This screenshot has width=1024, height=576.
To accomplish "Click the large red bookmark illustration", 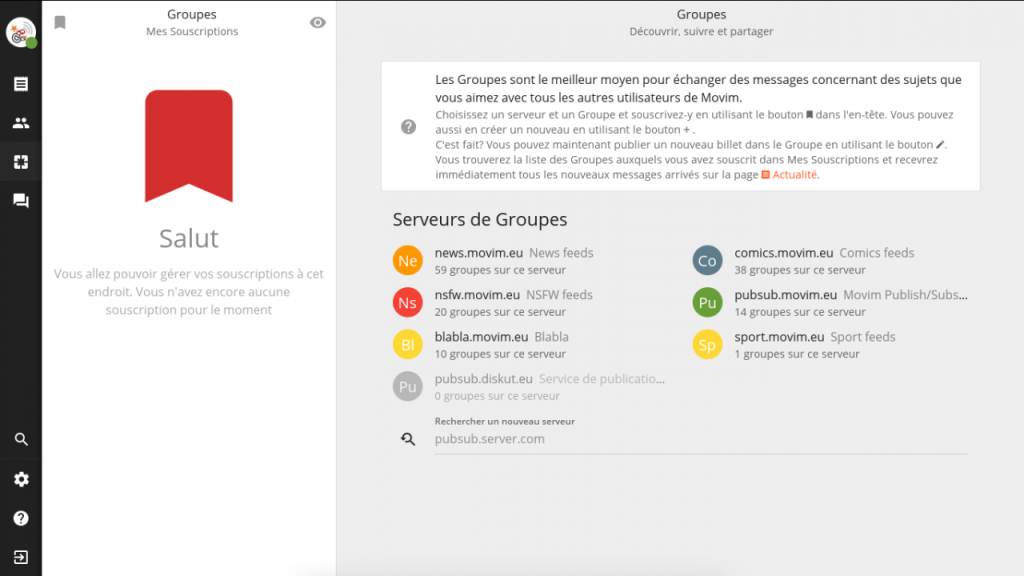I will tap(189, 146).
